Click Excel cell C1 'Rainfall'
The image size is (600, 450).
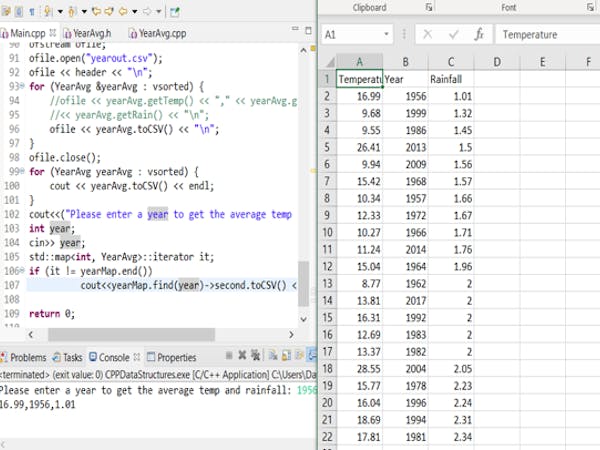pyautogui.click(x=451, y=79)
